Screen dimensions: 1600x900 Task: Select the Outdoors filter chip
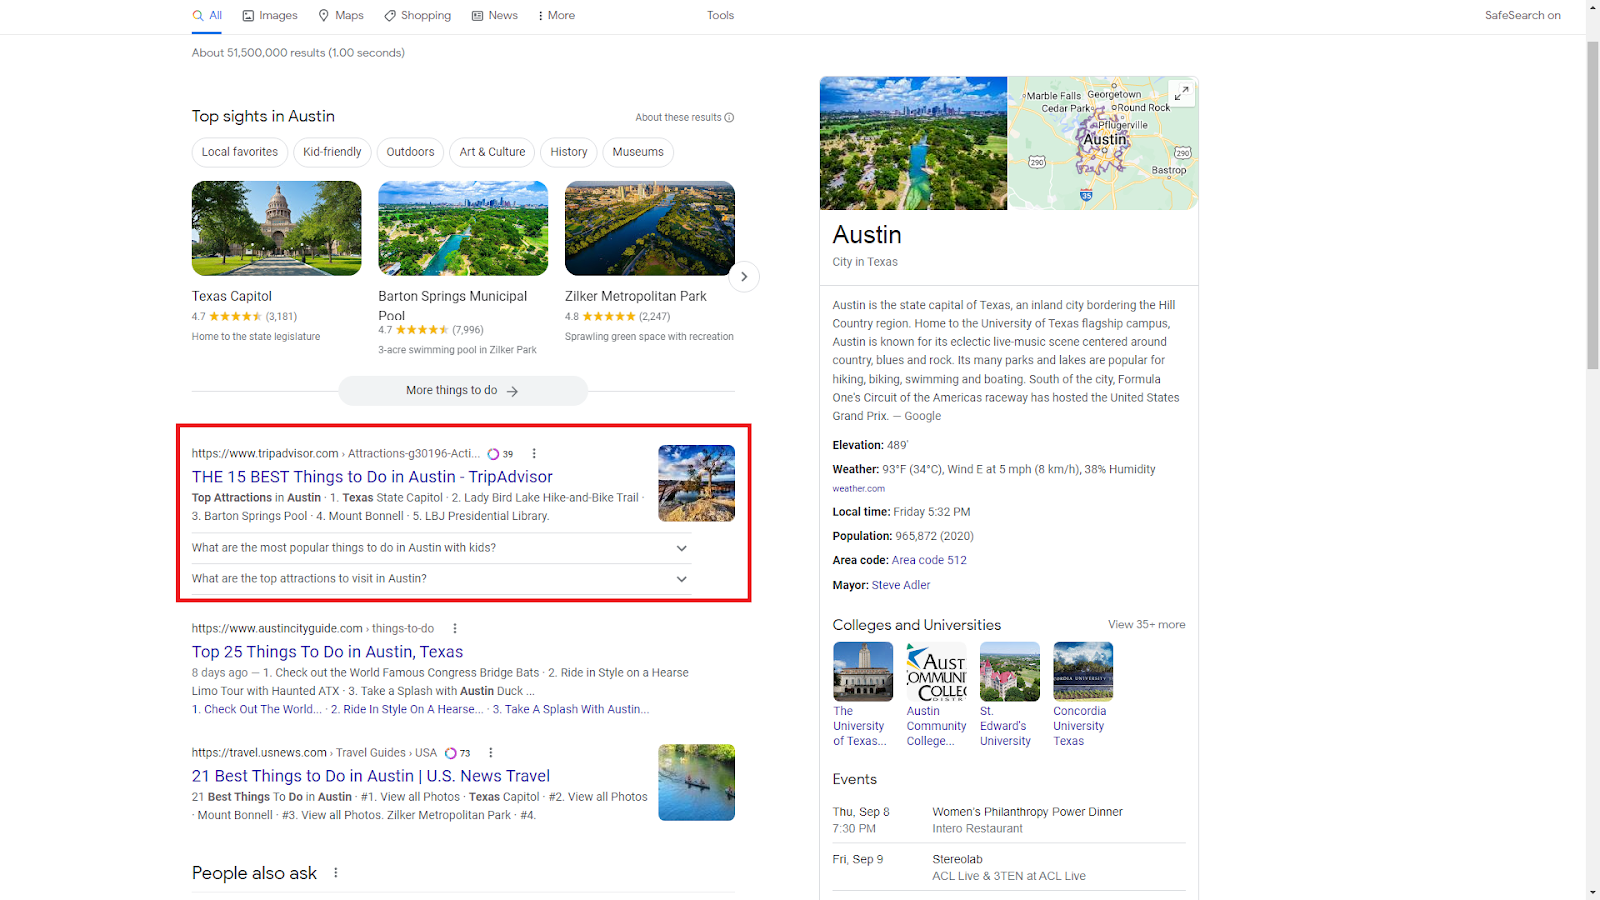[410, 152]
